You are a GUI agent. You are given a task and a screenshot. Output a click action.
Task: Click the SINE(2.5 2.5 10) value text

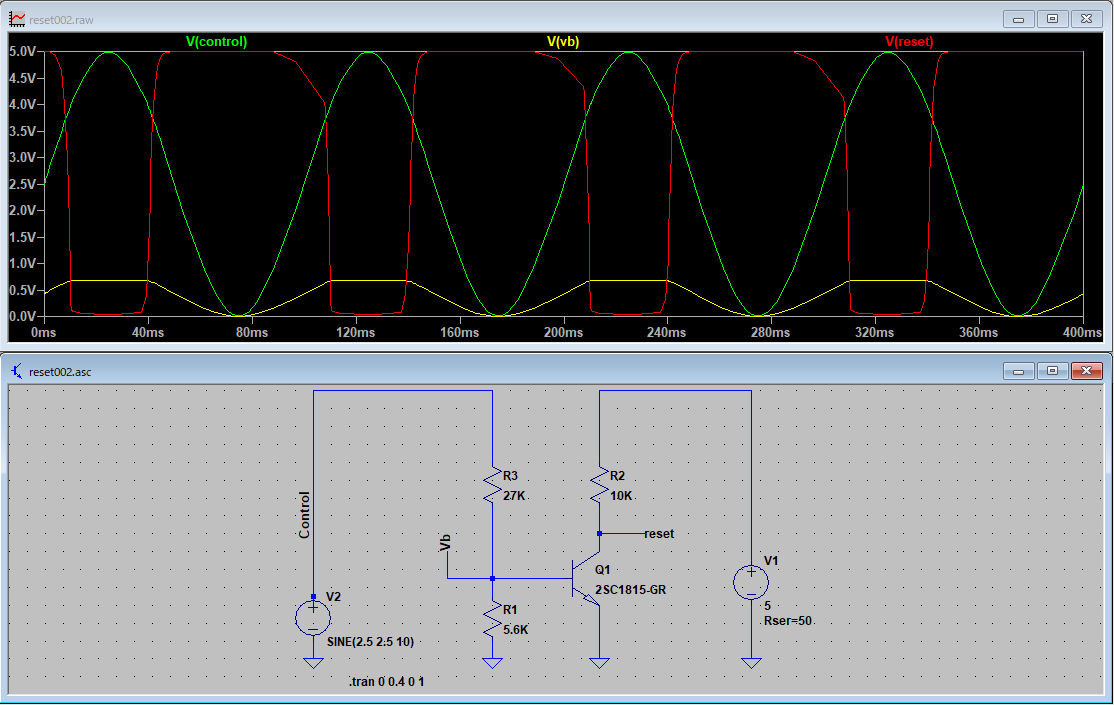tap(370, 642)
